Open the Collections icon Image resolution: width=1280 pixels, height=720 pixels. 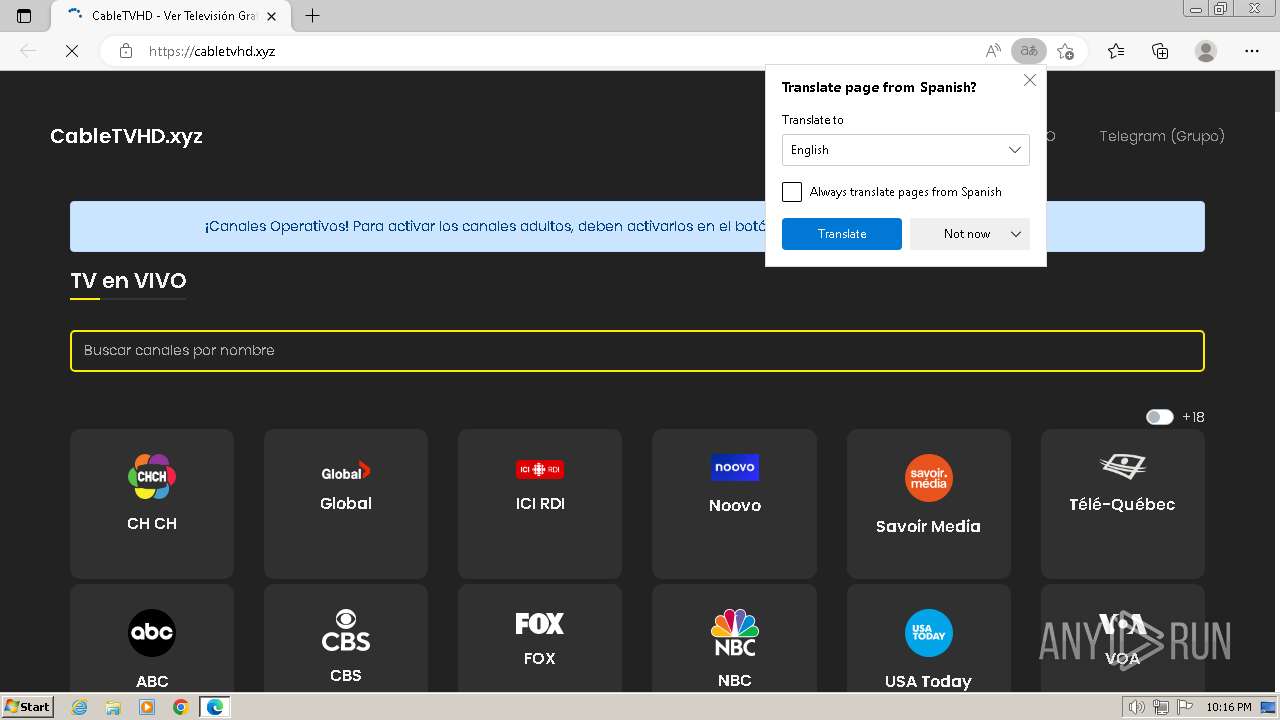(x=1160, y=51)
